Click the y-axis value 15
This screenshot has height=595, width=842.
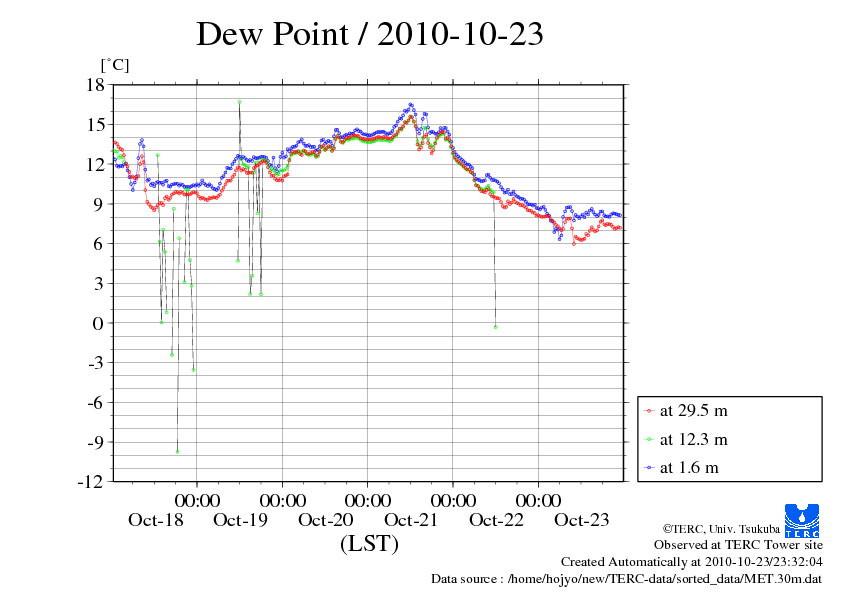tap(96, 125)
